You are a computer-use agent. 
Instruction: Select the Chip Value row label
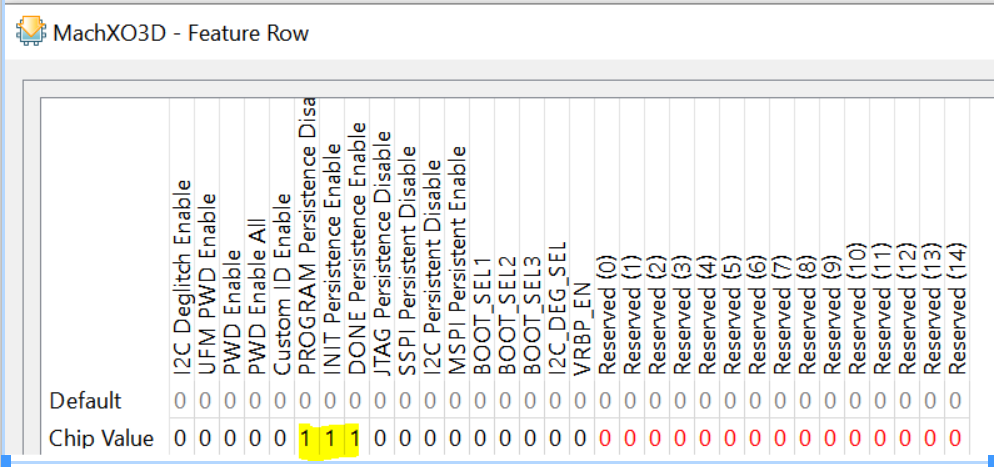tap(101, 438)
